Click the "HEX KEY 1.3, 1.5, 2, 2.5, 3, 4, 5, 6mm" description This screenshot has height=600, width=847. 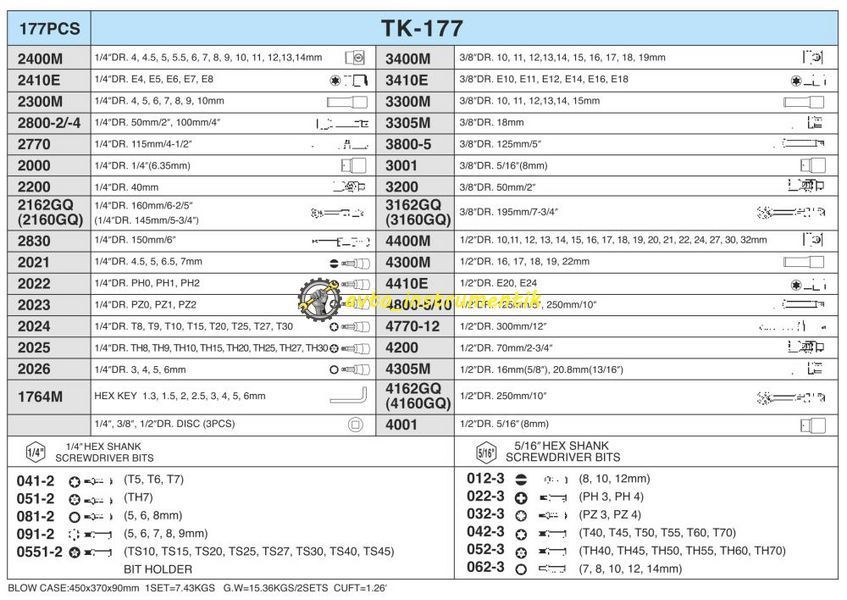180,396
